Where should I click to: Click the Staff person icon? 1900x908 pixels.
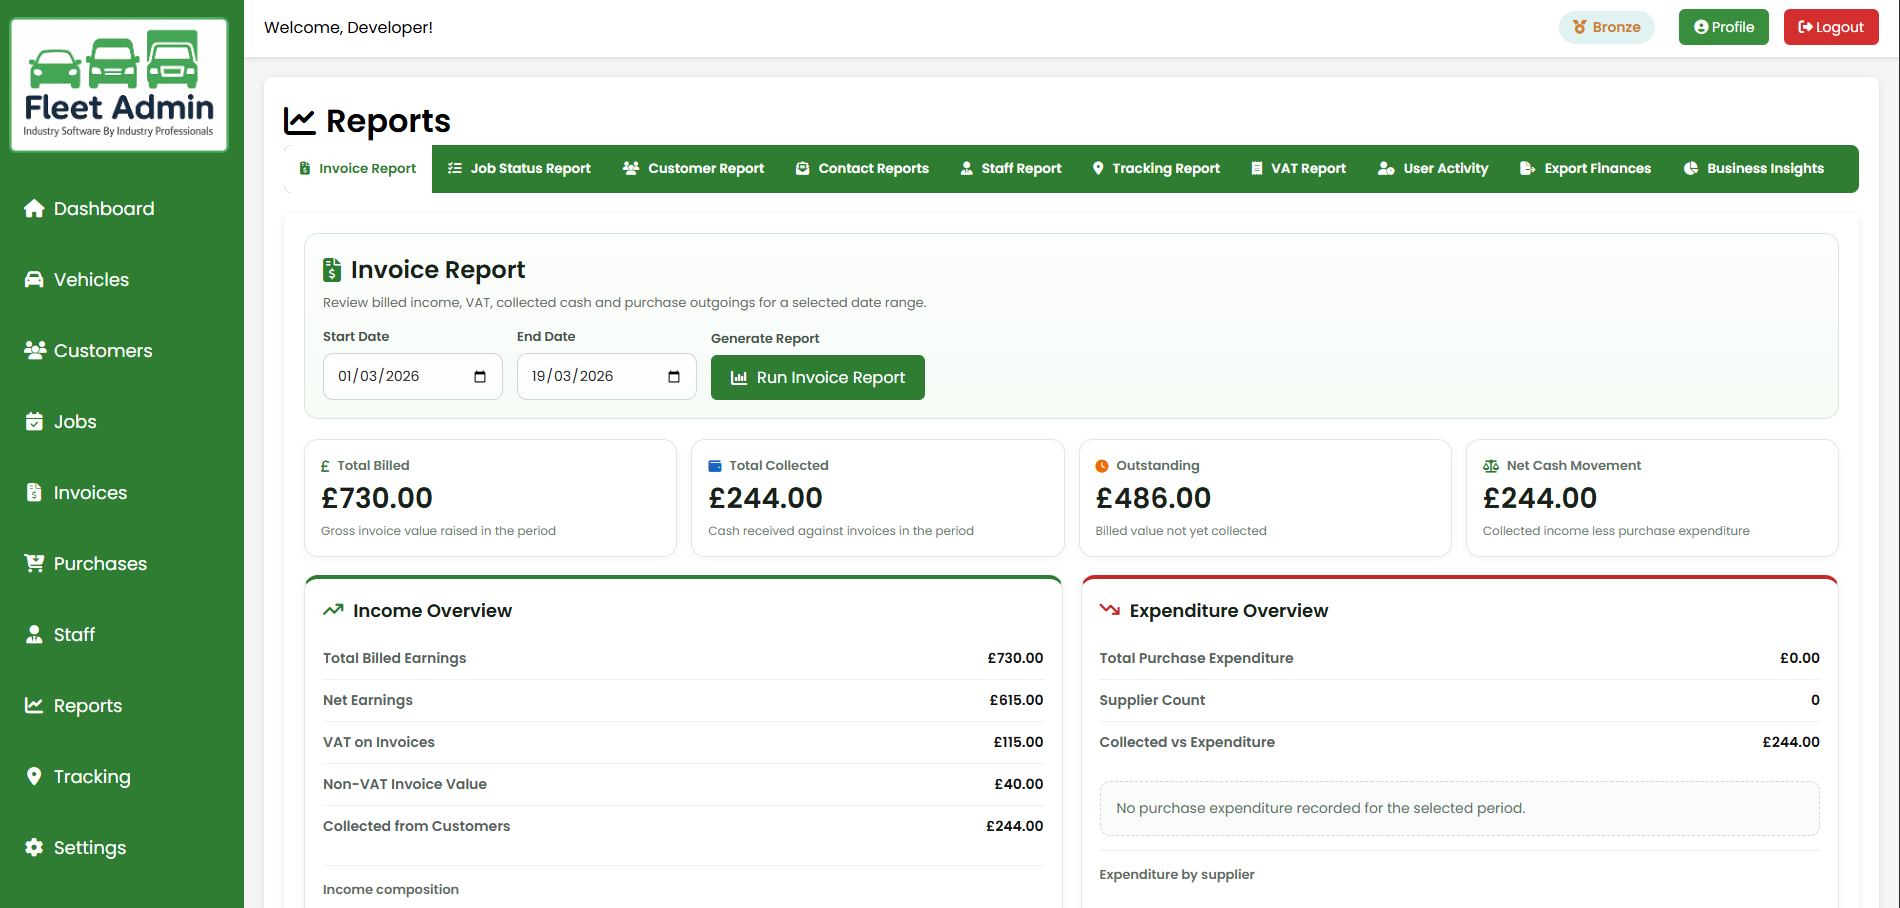tap(34, 634)
